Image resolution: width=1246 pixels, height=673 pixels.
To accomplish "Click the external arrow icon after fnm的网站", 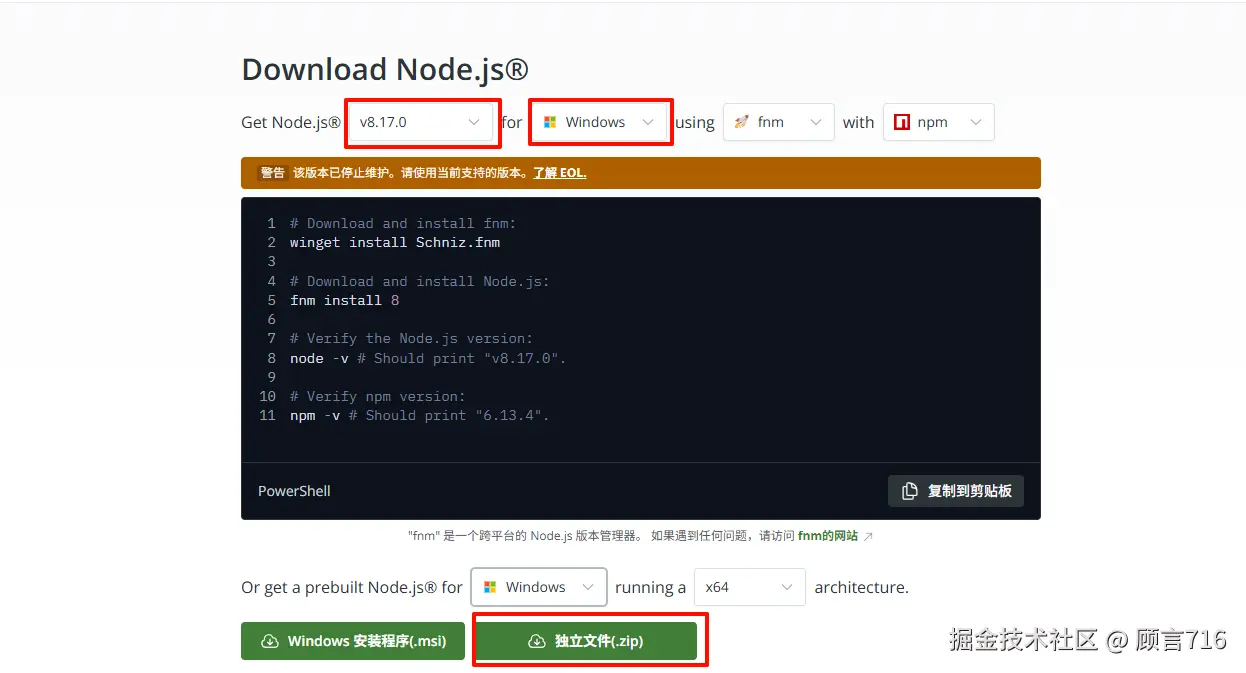I will click(x=868, y=537).
